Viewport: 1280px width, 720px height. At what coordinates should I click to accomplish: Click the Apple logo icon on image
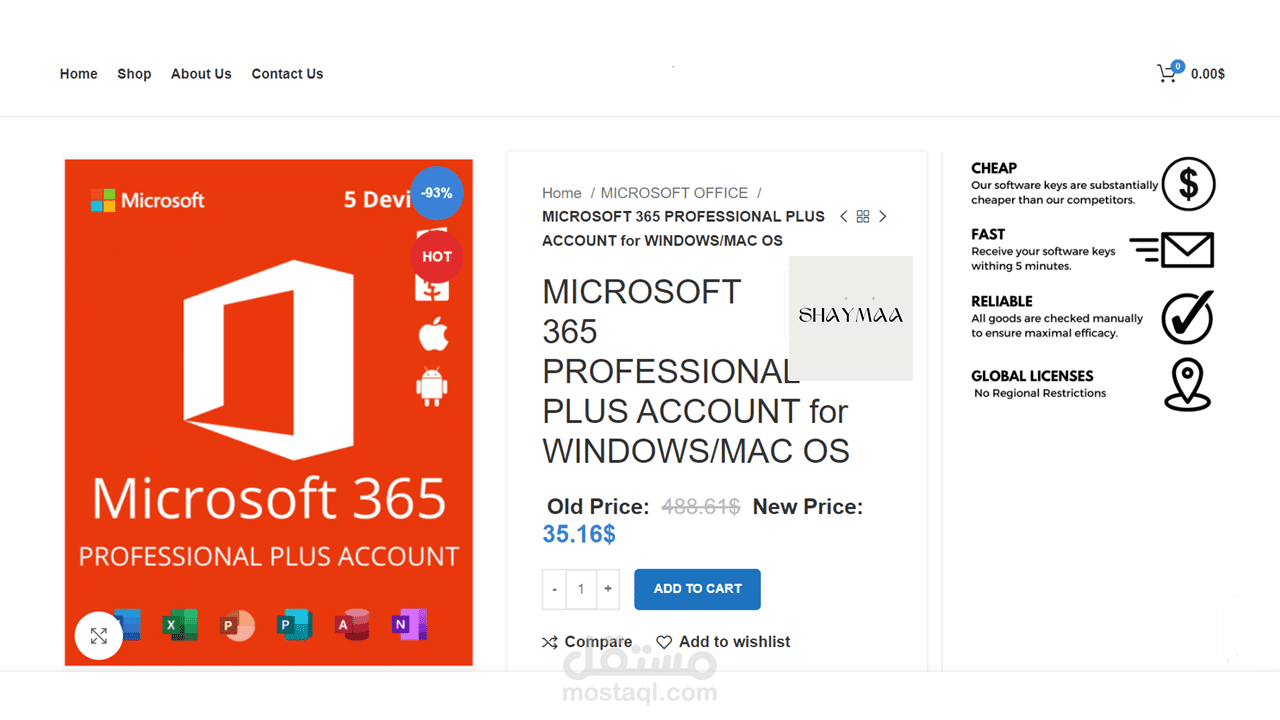point(433,334)
